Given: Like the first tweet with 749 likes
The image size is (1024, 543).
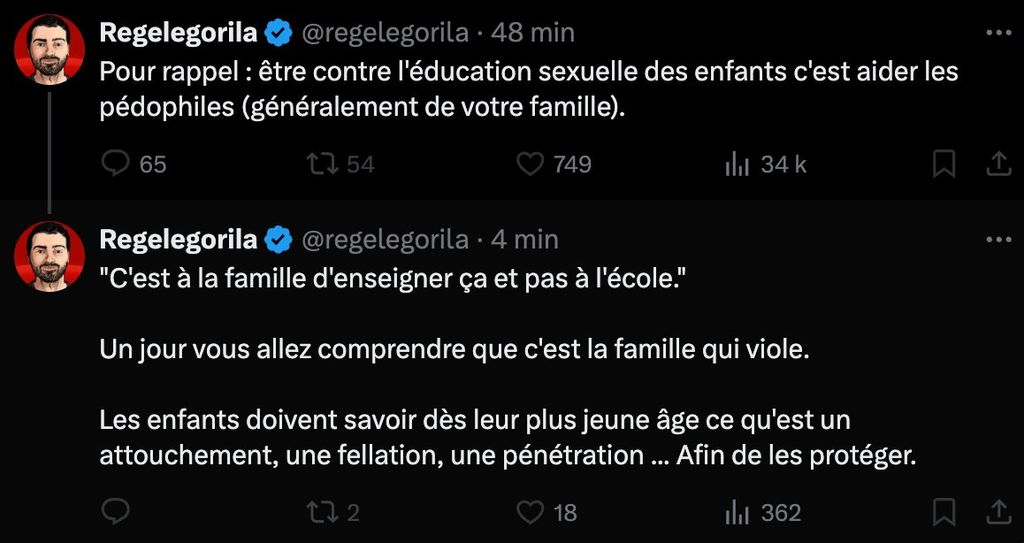Looking at the screenshot, I should click(530, 164).
